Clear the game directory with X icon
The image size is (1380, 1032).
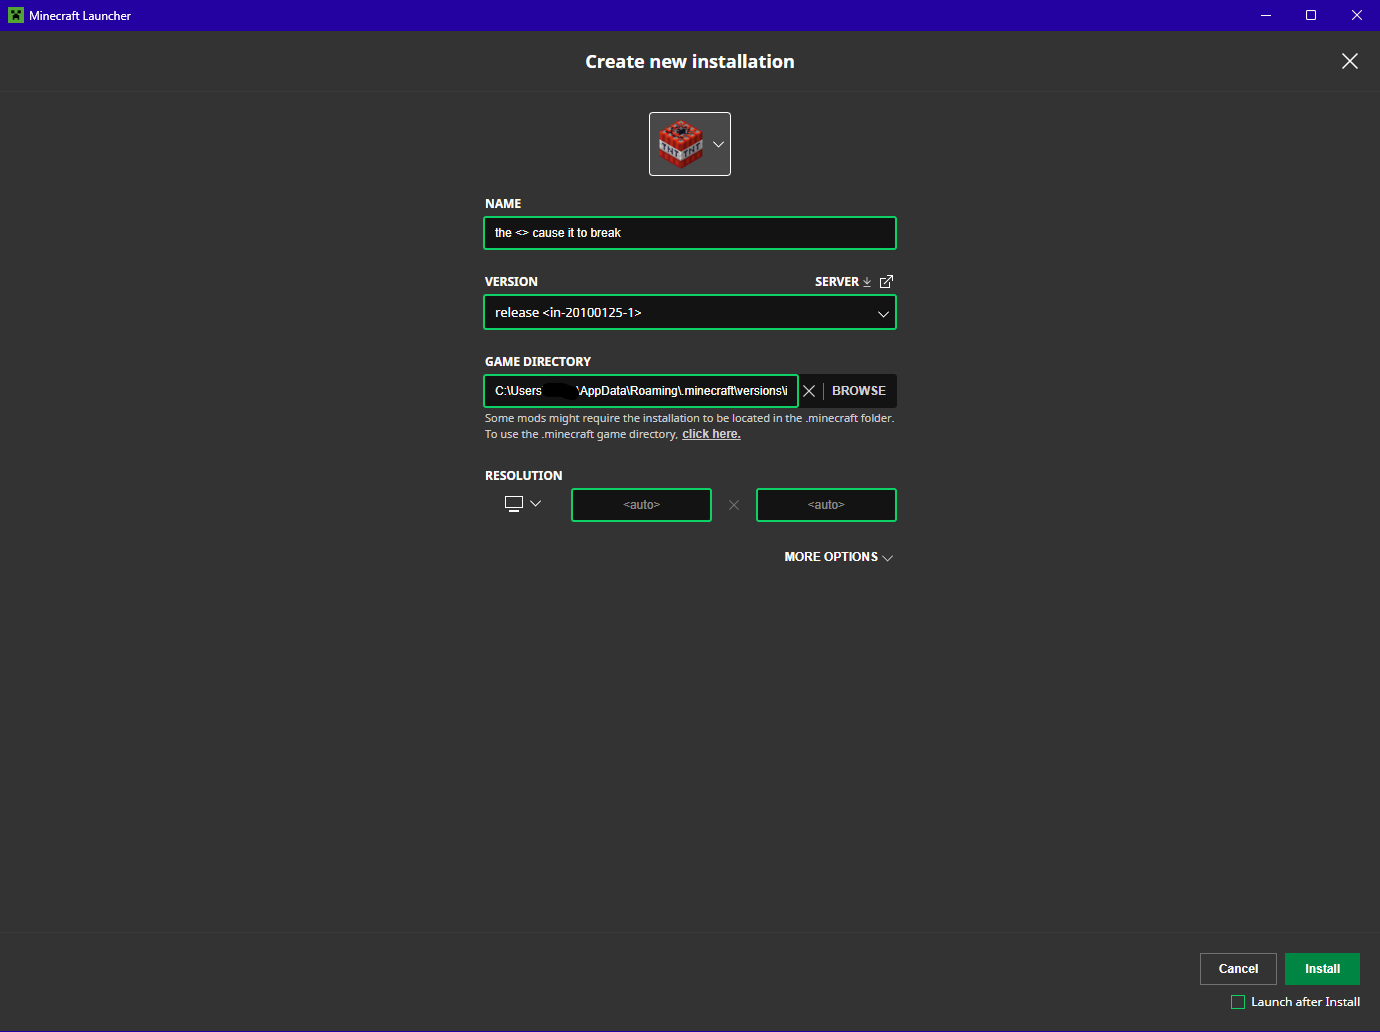pyautogui.click(x=809, y=391)
